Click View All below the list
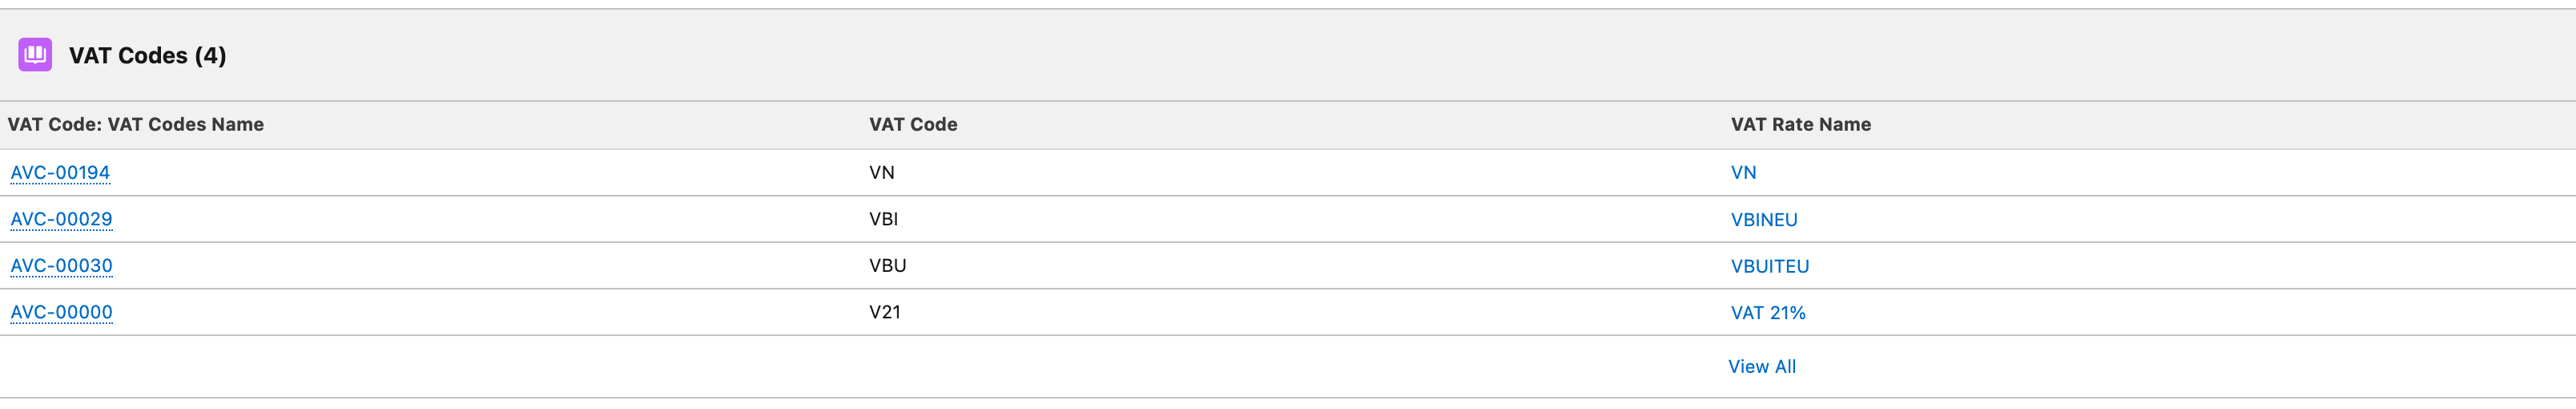Image resolution: width=2576 pixels, height=409 pixels. (1761, 367)
